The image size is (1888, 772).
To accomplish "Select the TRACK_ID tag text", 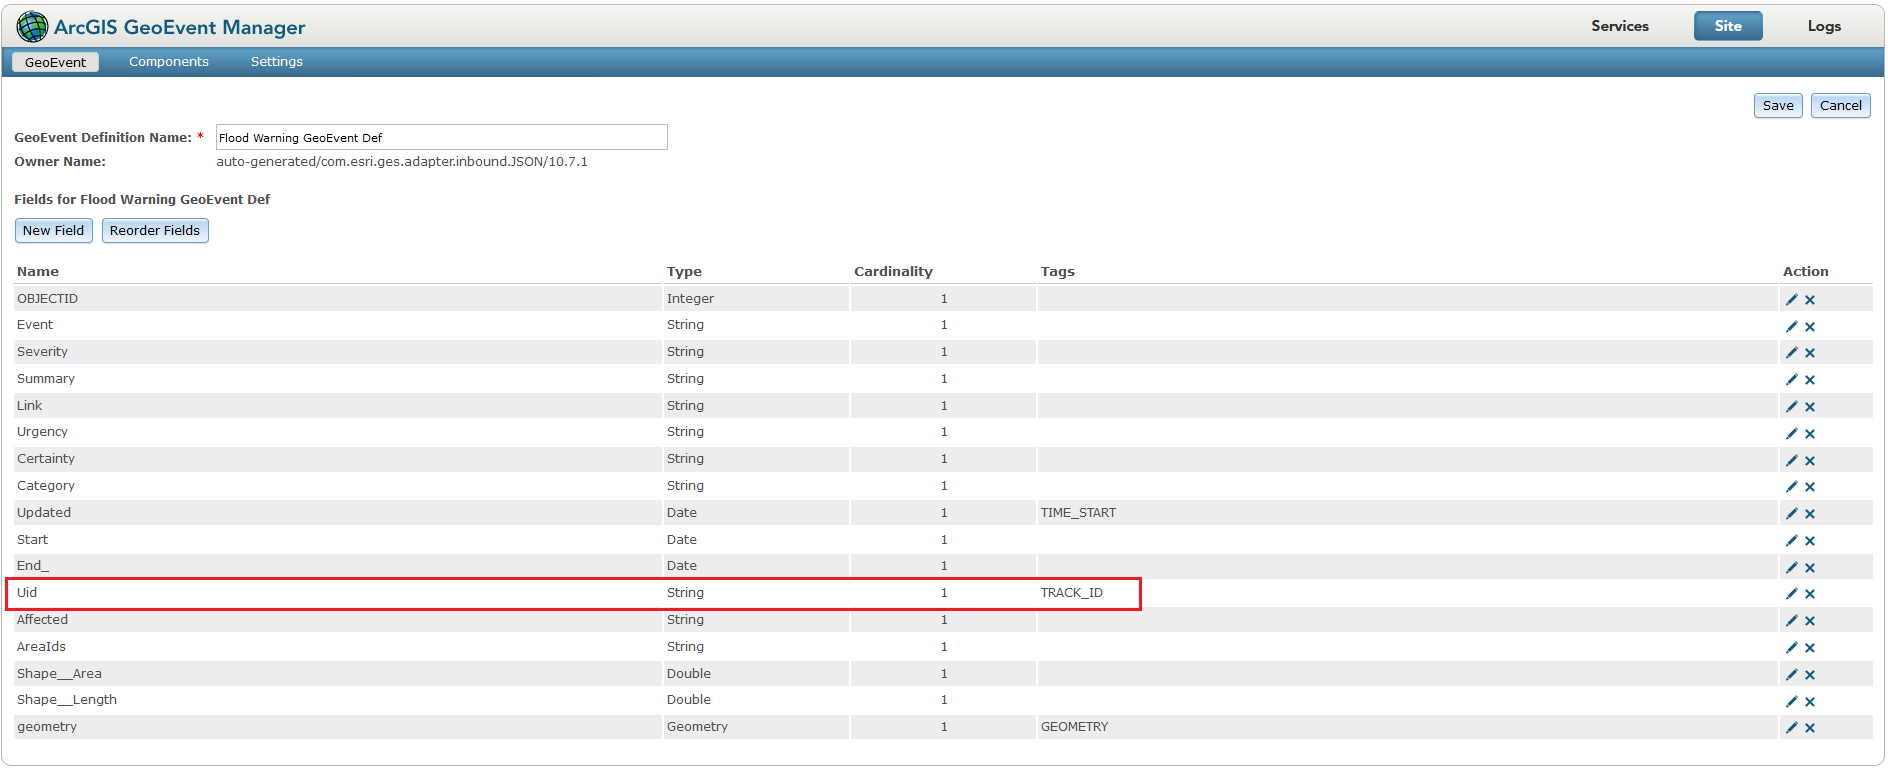I will [1072, 593].
